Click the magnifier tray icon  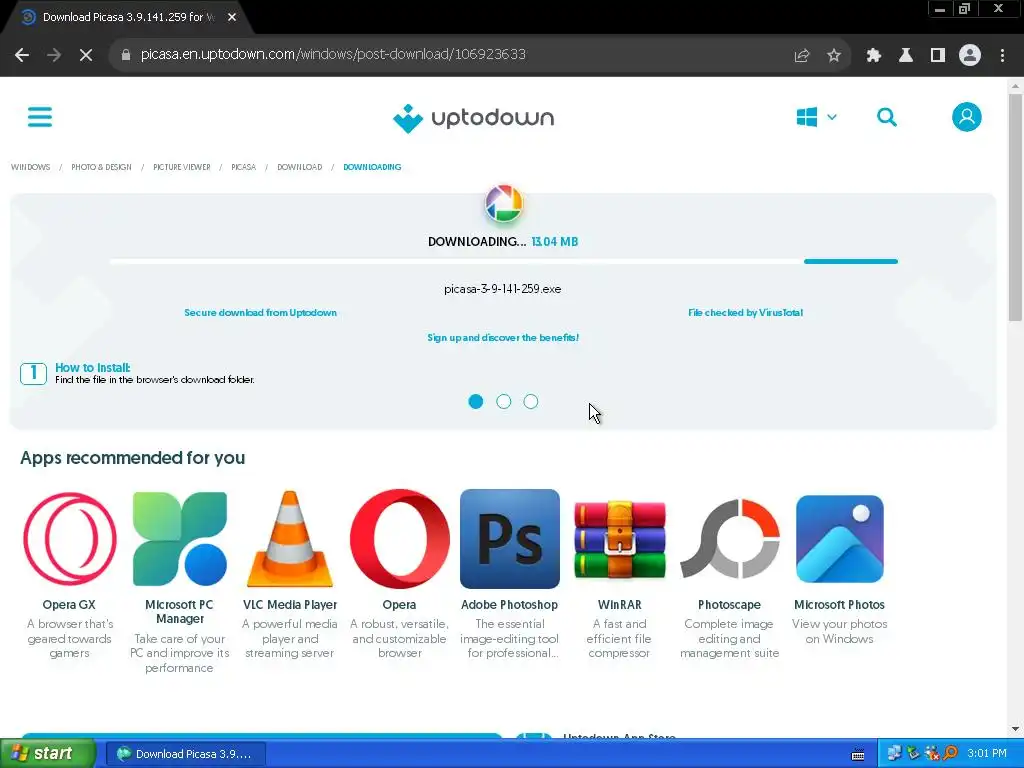tap(950, 754)
